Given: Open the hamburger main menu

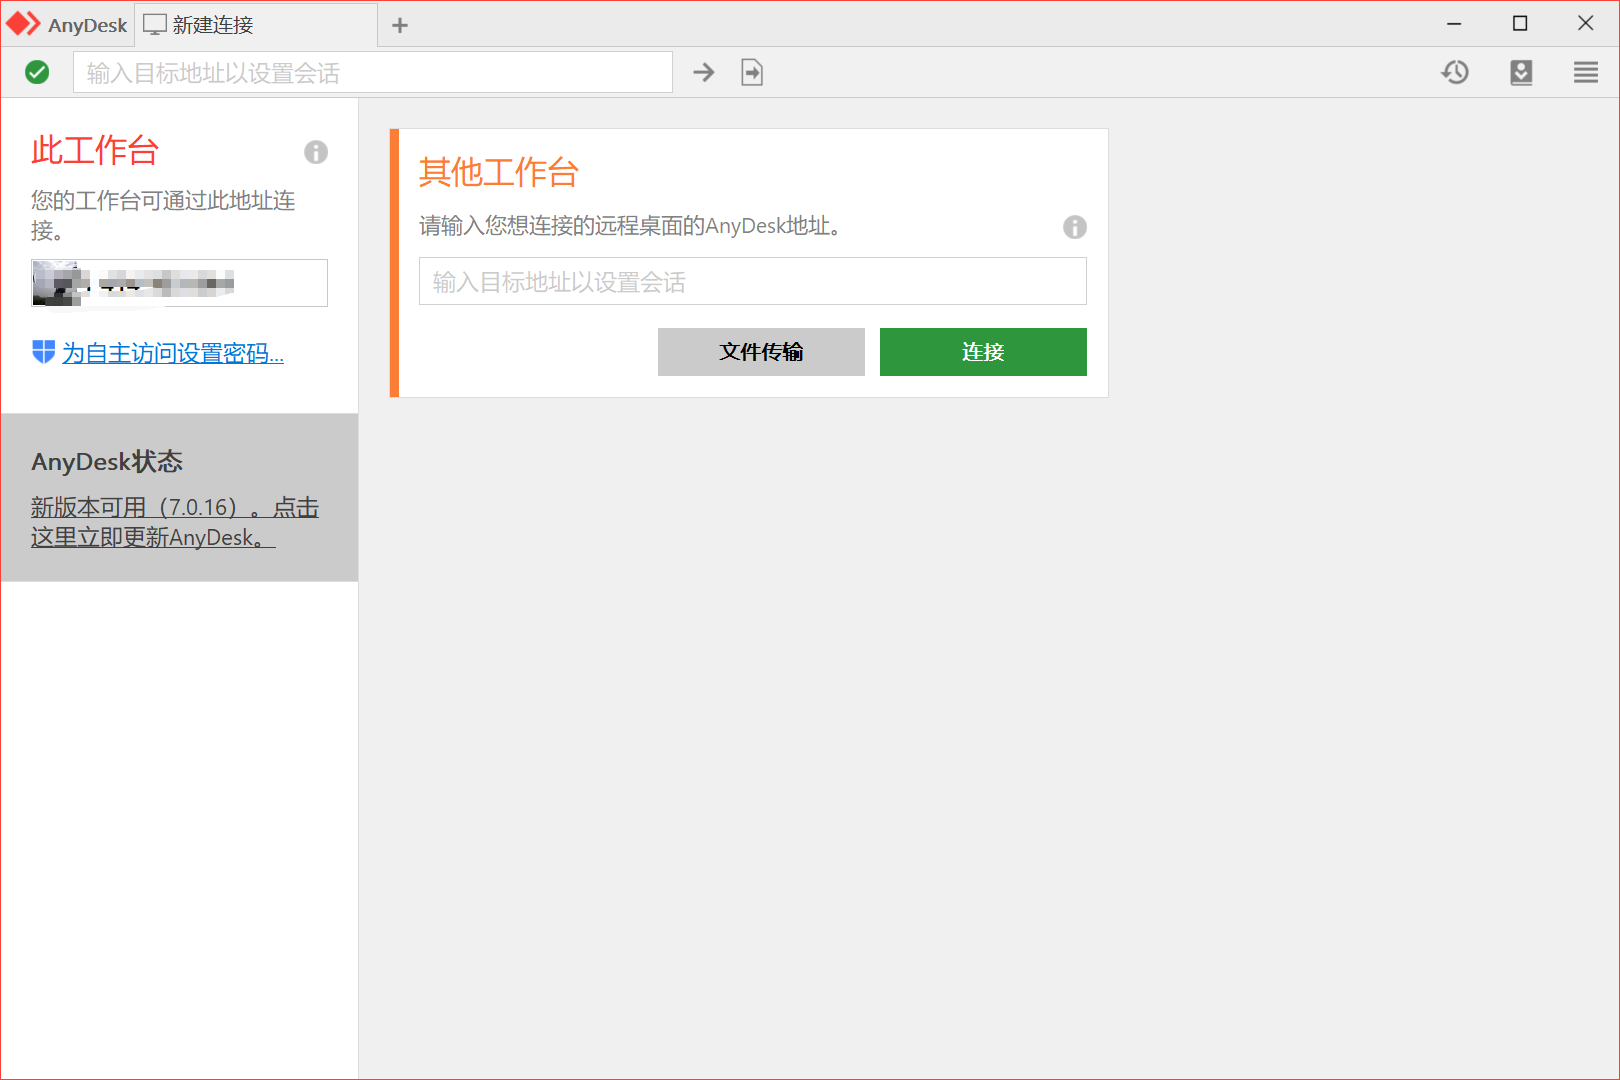Looking at the screenshot, I should tap(1586, 72).
